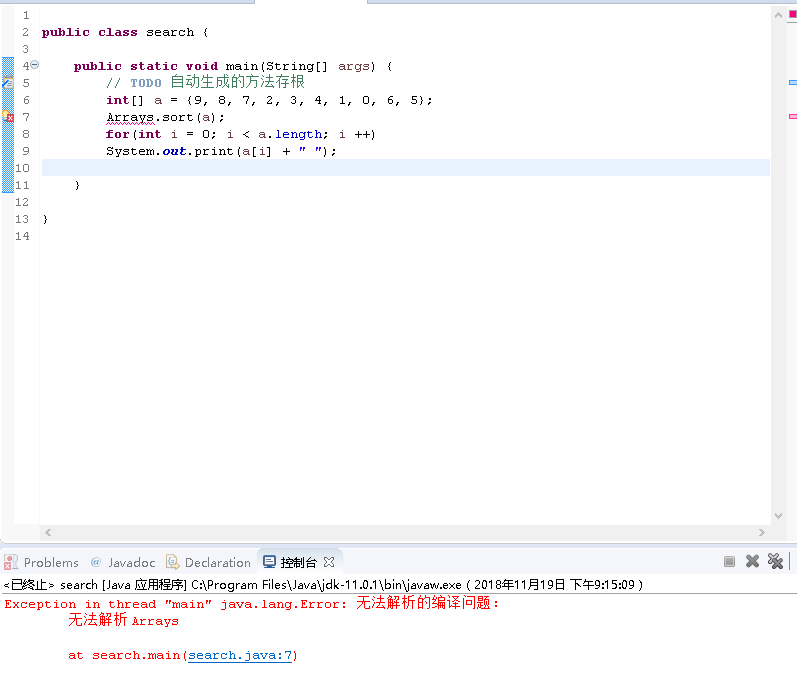Click the '无法解析 Arrays' error message
This screenshot has height=699, width=797.
coord(124,620)
